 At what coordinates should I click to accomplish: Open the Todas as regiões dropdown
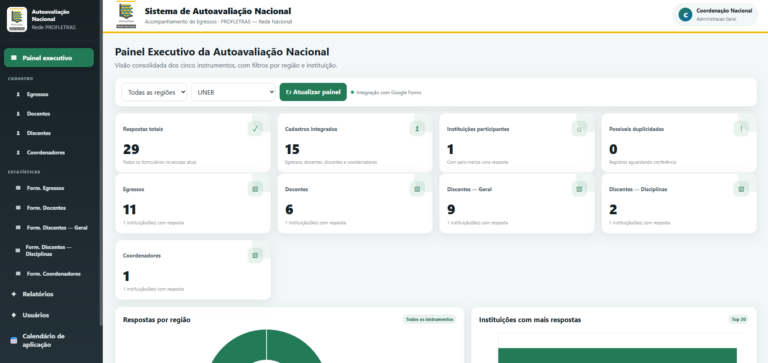pyautogui.click(x=154, y=92)
